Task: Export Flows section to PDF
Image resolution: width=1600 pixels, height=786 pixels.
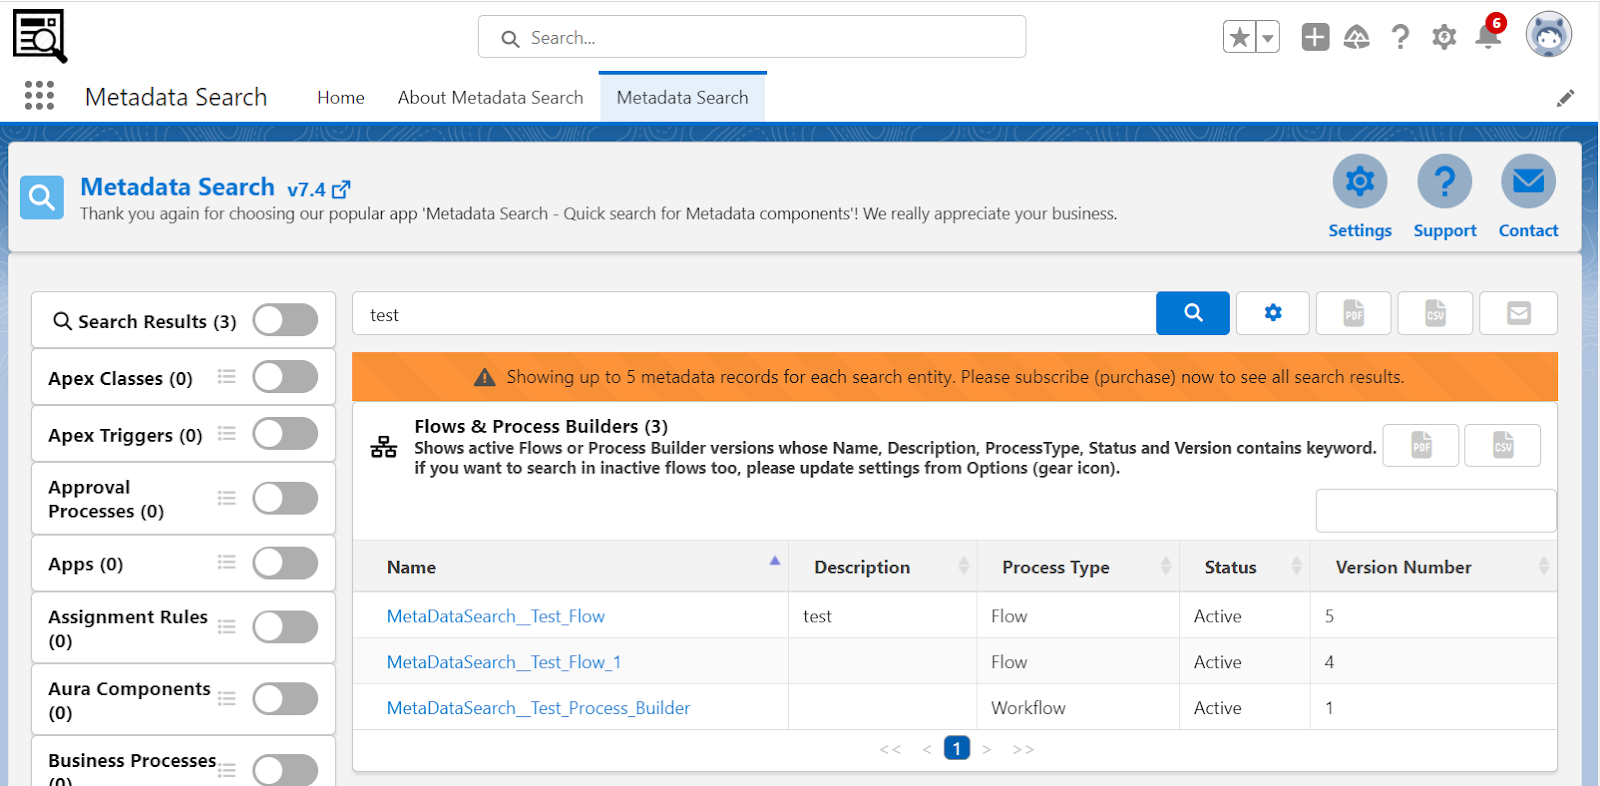Action: click(1421, 445)
